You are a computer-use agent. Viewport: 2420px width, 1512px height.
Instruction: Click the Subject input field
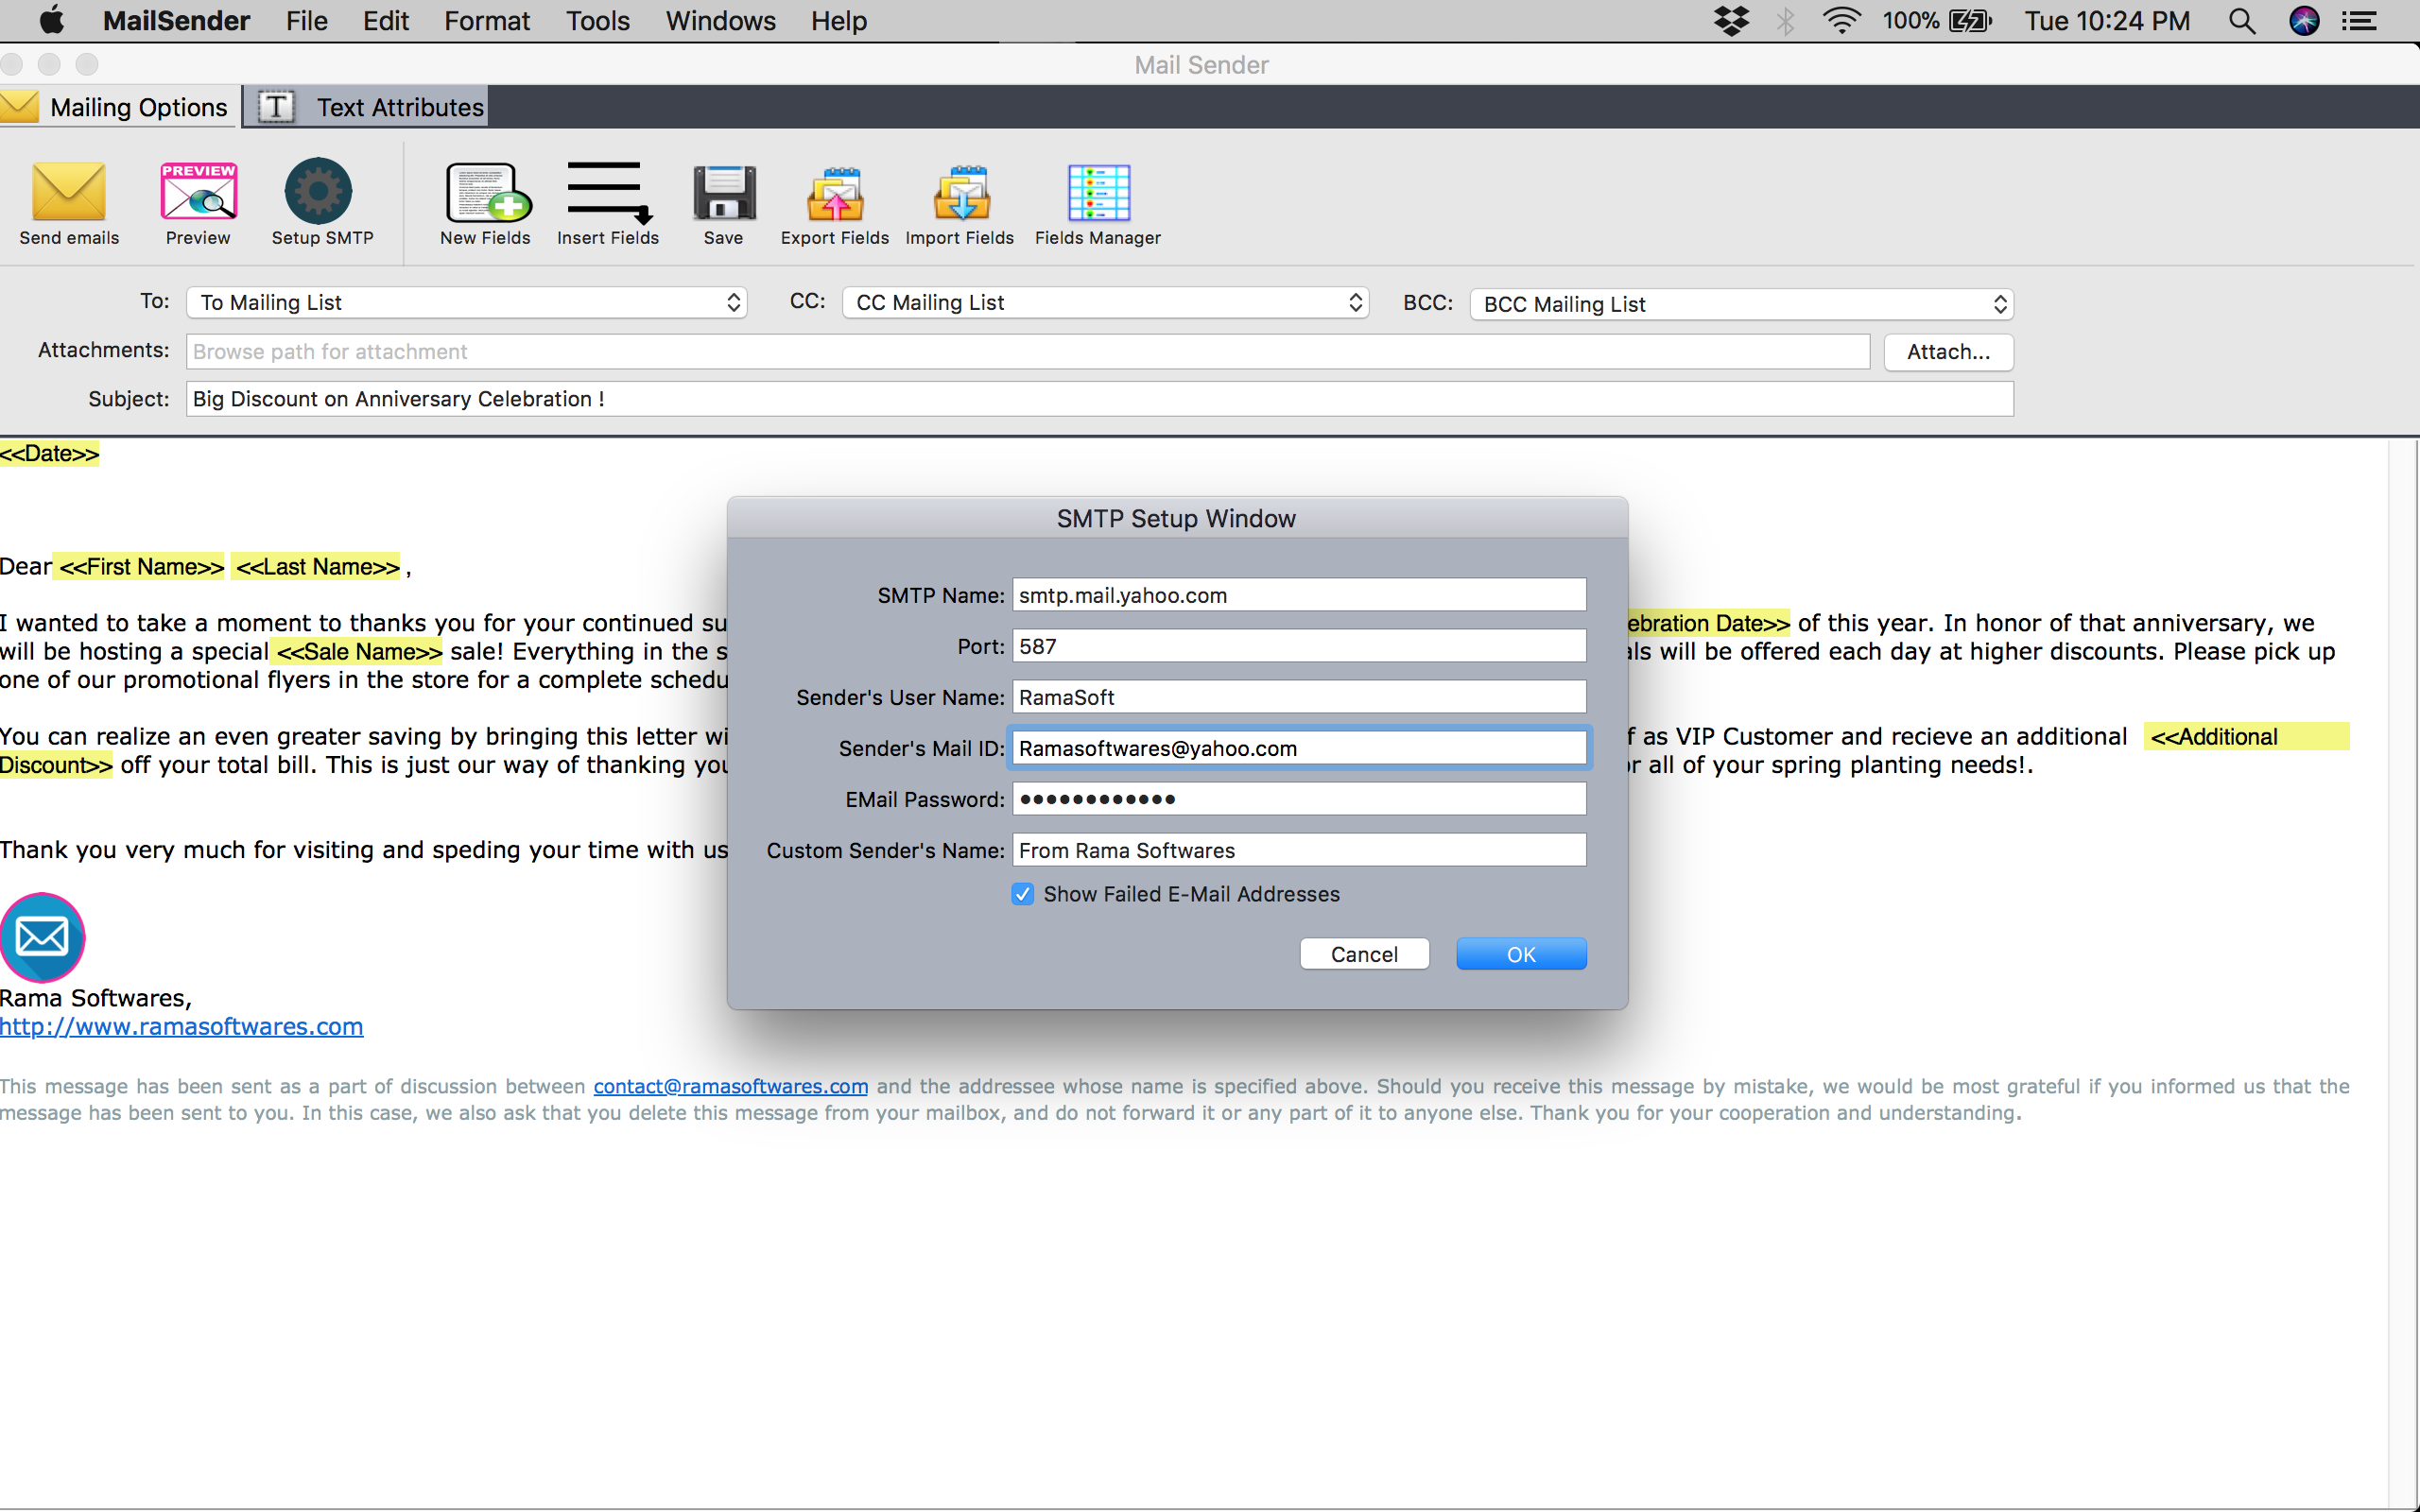point(1100,399)
